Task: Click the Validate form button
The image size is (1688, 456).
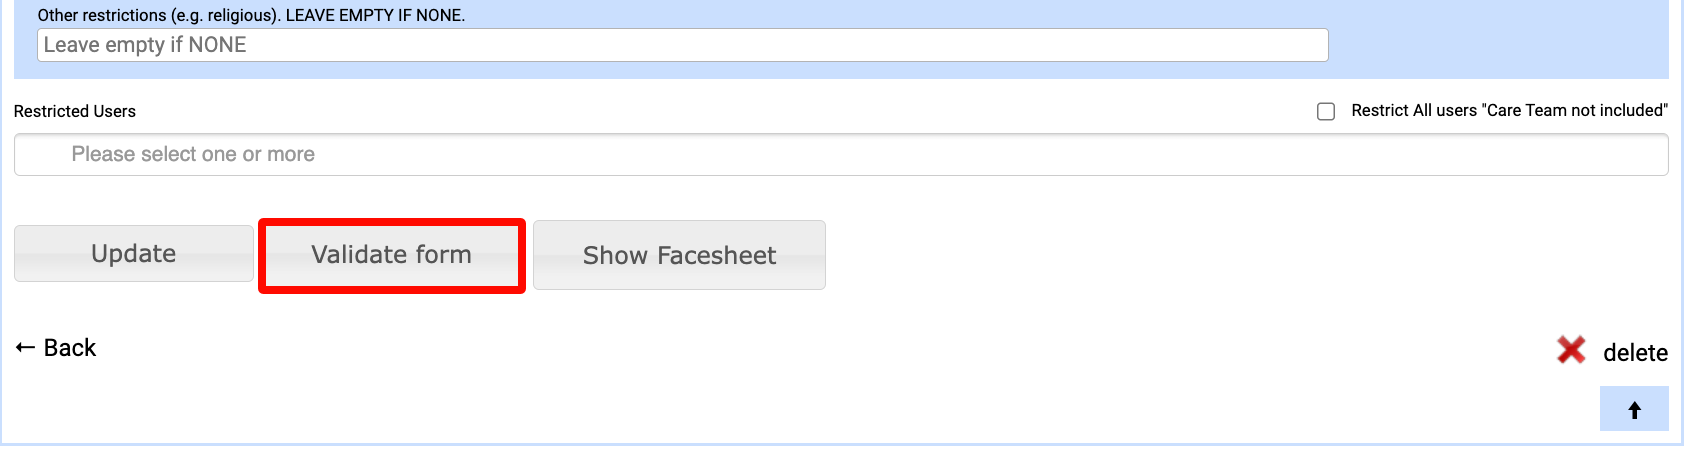Action: tap(392, 255)
